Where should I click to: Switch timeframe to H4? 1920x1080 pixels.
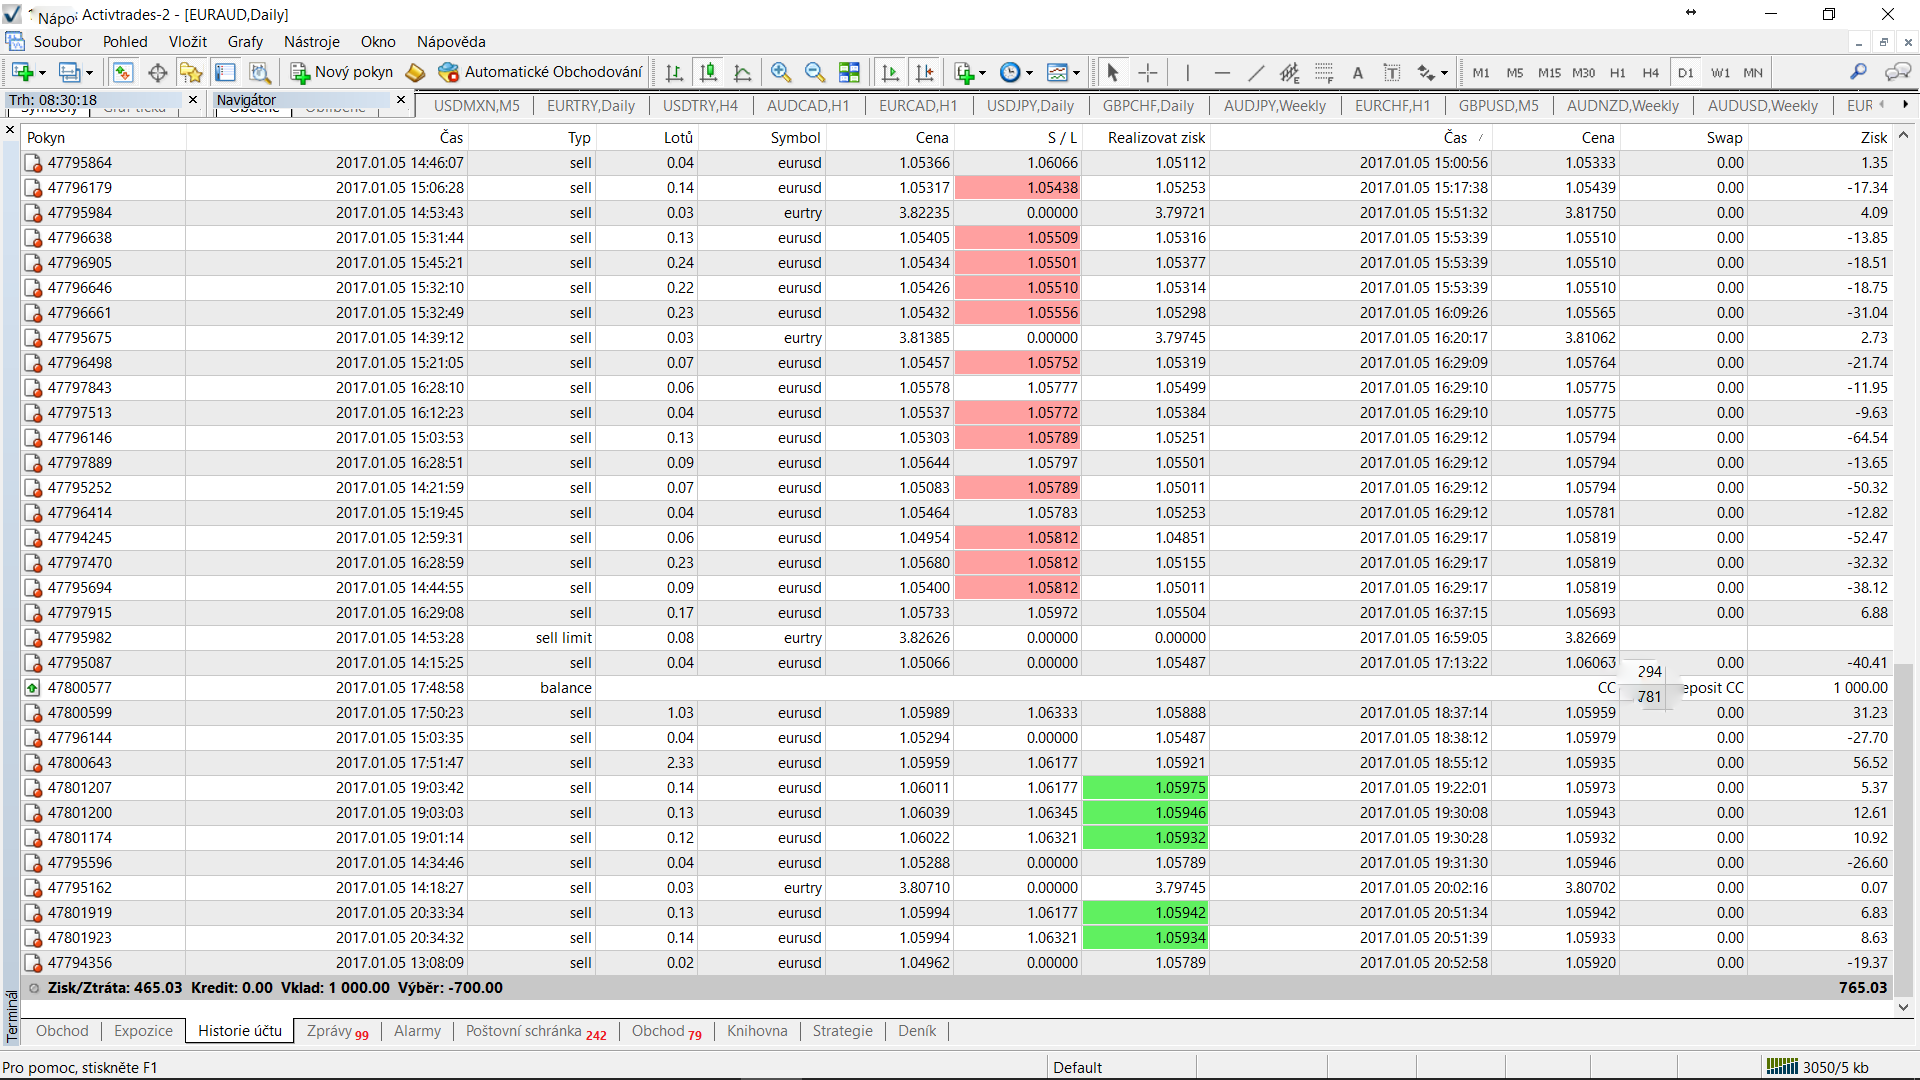tap(1651, 72)
